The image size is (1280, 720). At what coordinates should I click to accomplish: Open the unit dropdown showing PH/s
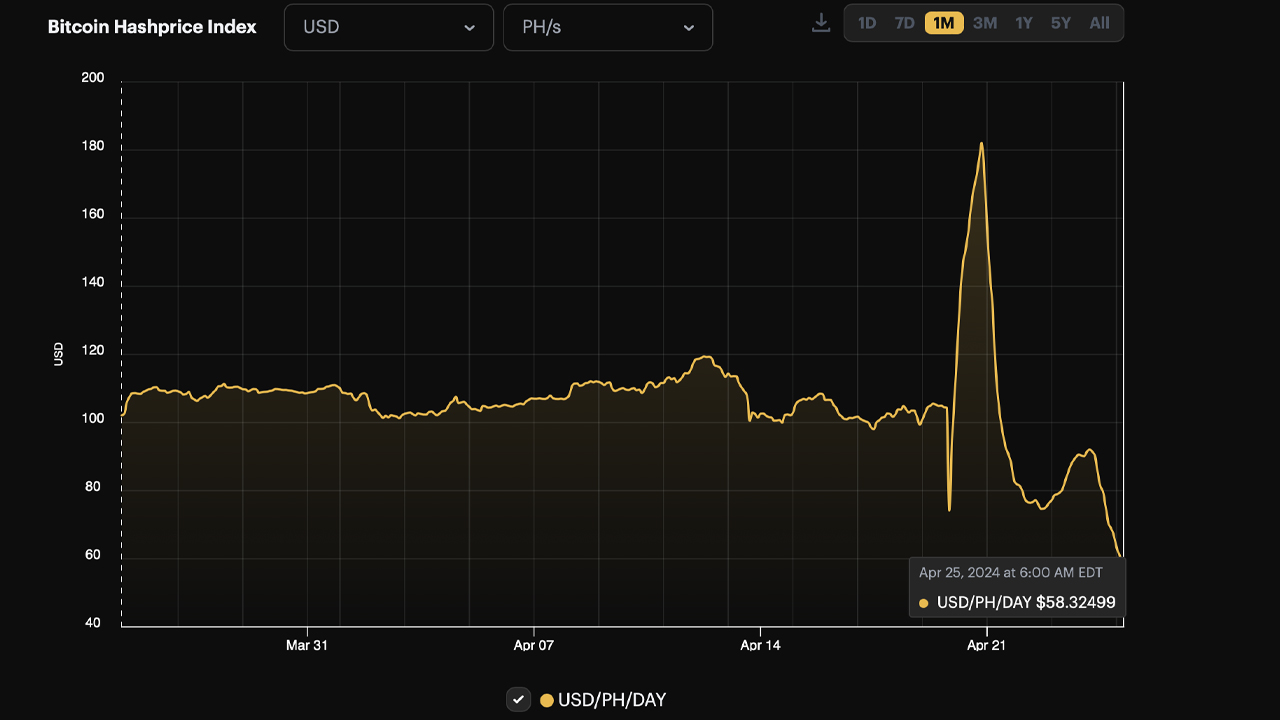[607, 27]
